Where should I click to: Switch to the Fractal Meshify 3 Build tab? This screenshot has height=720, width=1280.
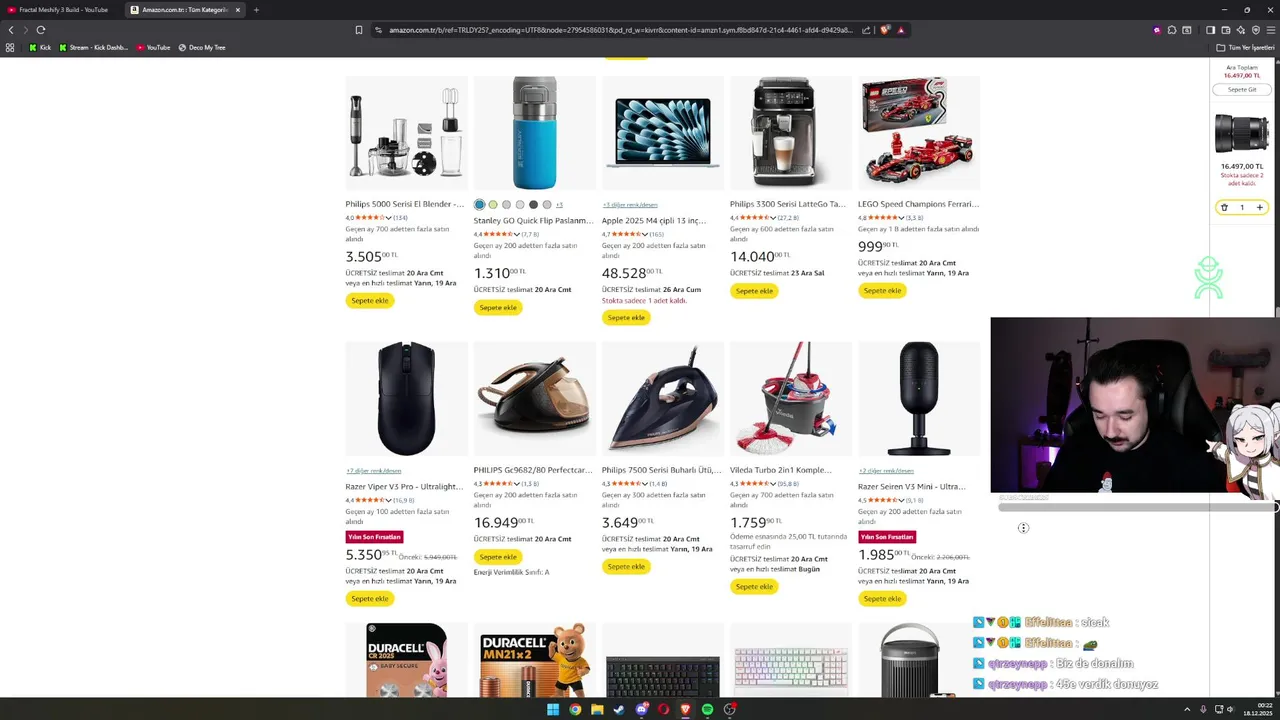pos(62,10)
